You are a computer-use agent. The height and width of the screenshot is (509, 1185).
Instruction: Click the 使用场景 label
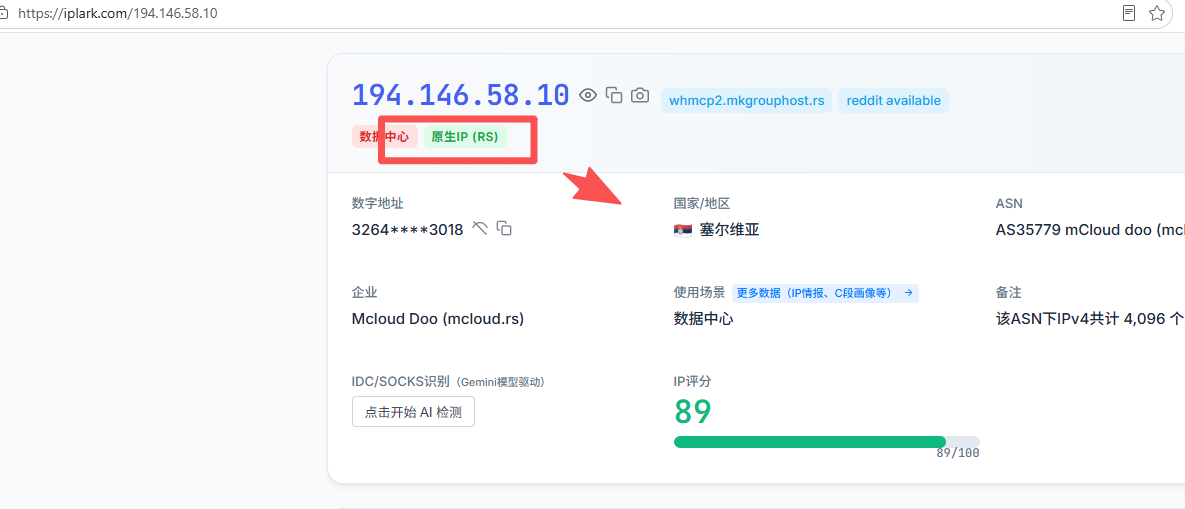pyautogui.click(x=699, y=292)
